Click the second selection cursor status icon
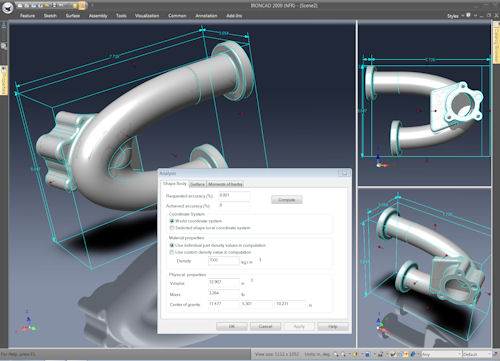 pos(343,354)
